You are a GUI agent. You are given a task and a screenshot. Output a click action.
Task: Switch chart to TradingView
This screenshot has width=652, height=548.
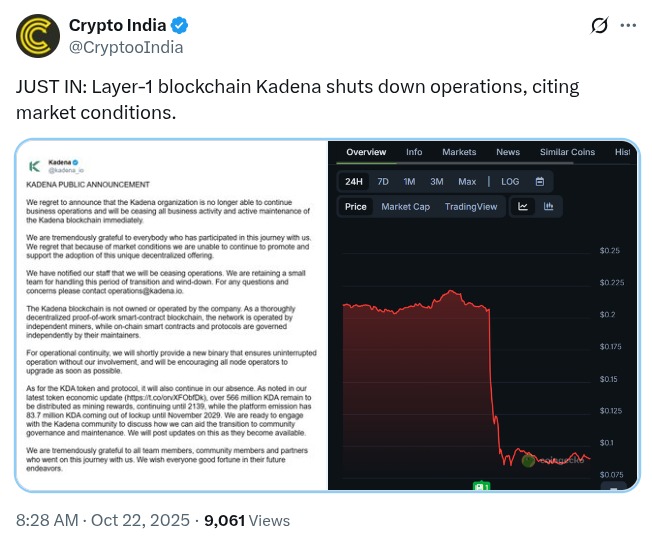click(x=471, y=207)
